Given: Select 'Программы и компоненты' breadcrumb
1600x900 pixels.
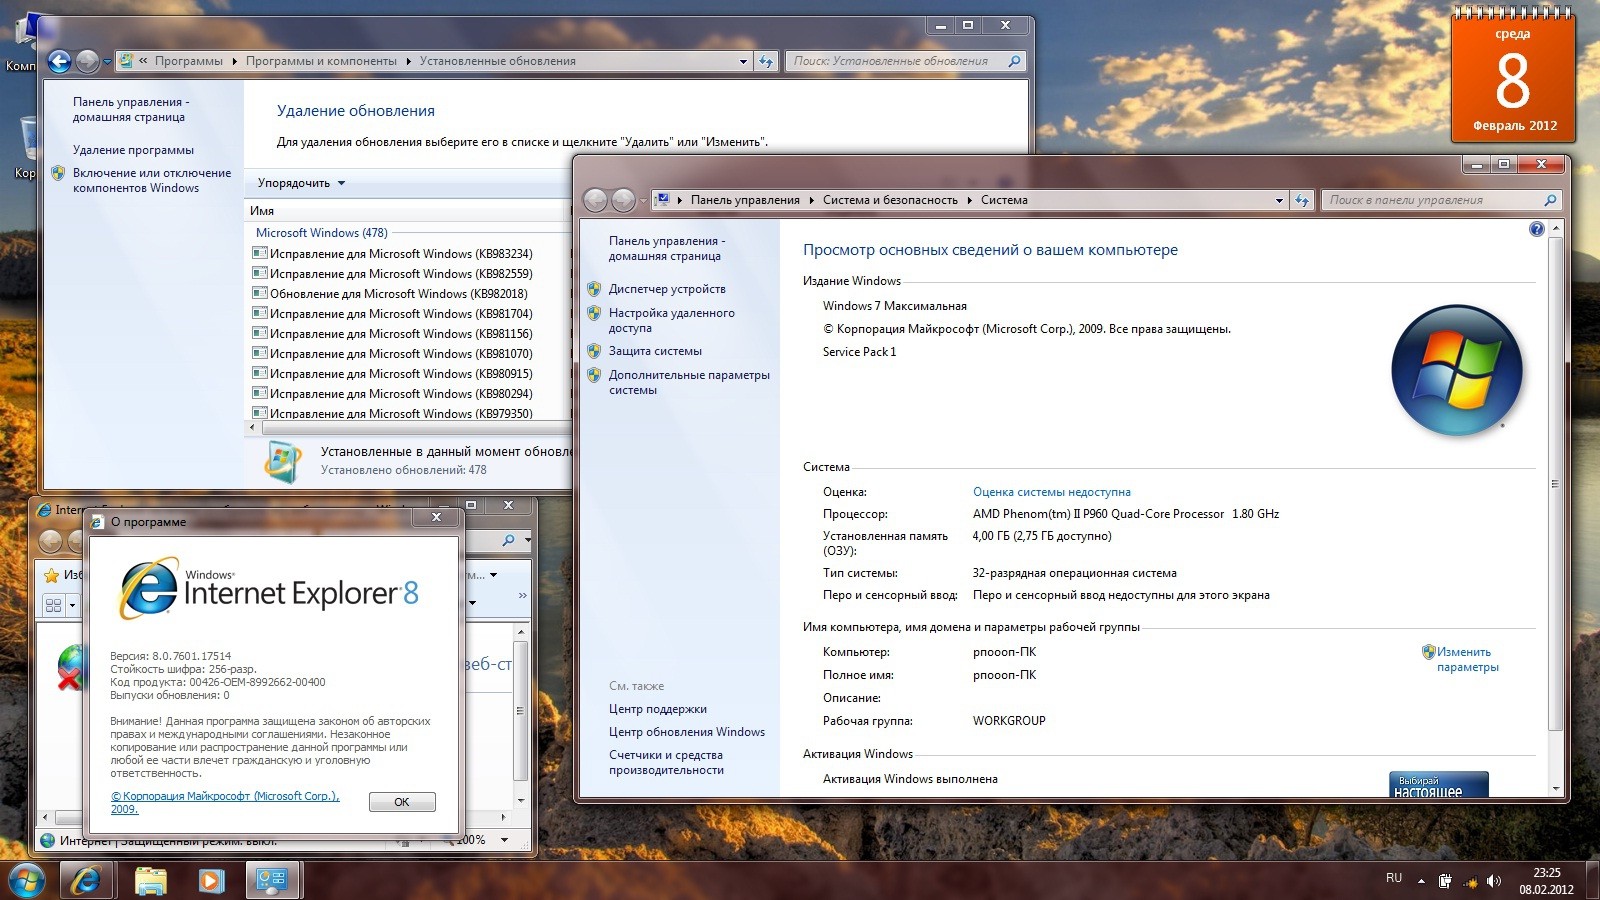Looking at the screenshot, I should (321, 61).
